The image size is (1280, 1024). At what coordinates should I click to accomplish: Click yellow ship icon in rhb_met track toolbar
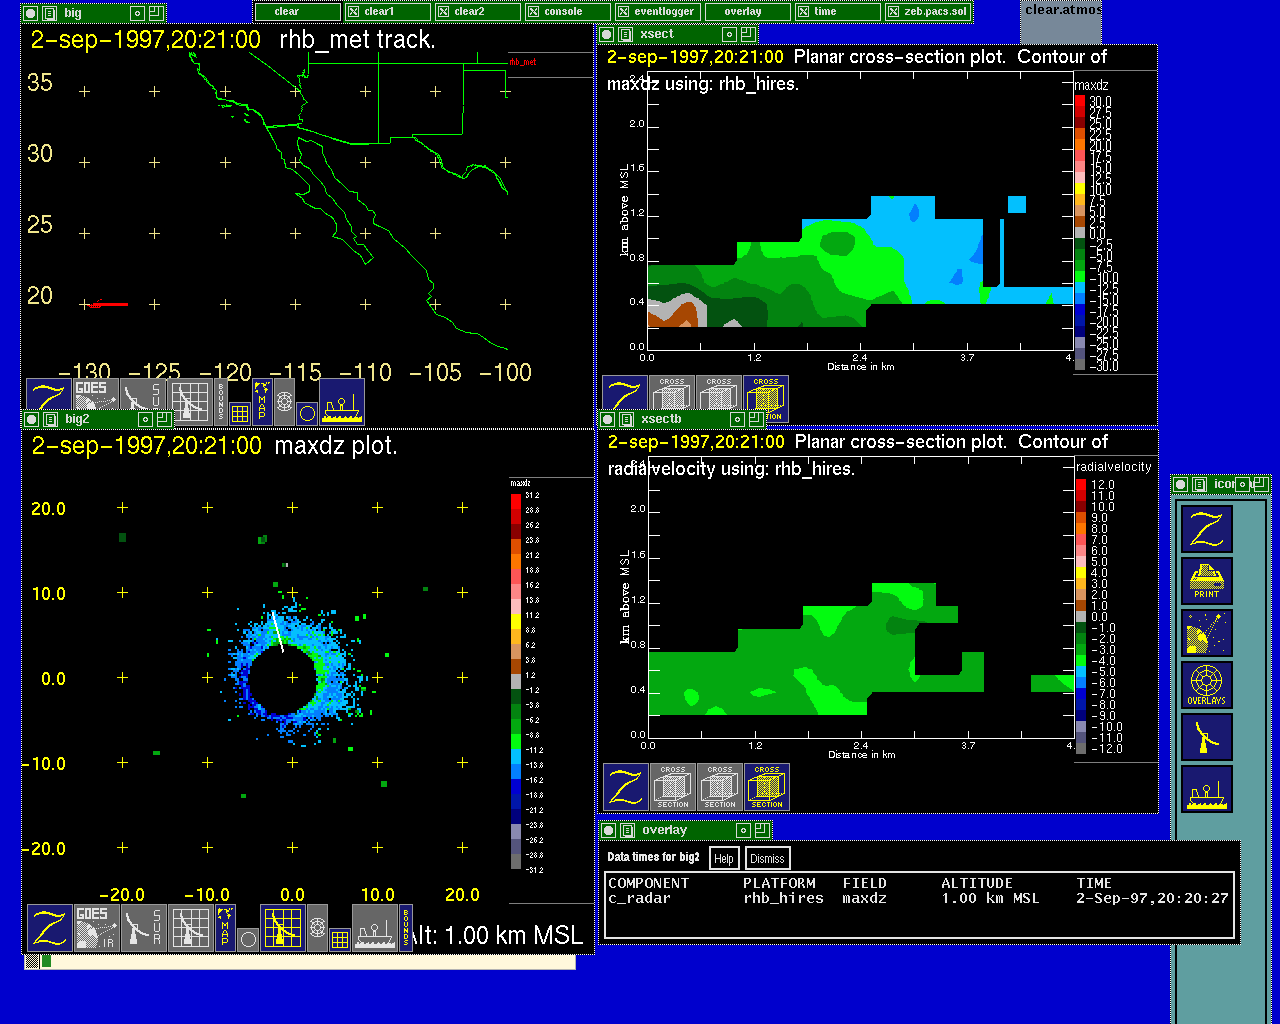[342, 400]
